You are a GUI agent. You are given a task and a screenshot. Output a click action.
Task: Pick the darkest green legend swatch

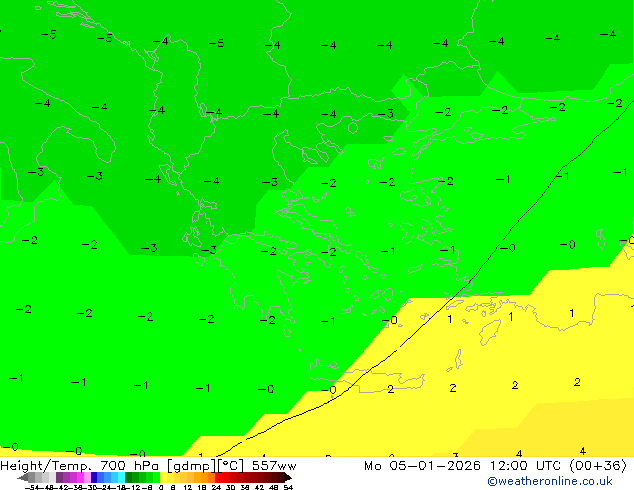coord(129,477)
